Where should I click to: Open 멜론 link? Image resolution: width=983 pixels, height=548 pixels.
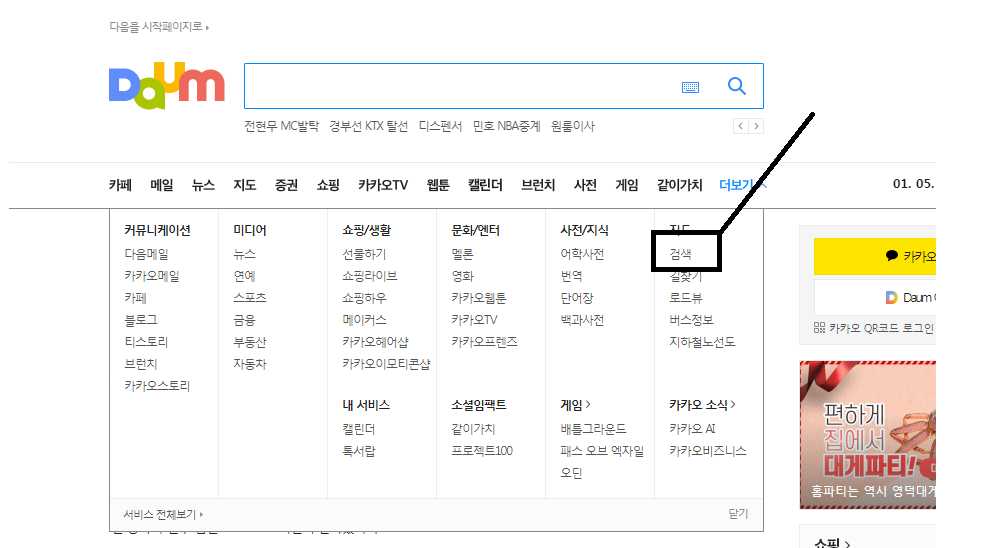462,254
